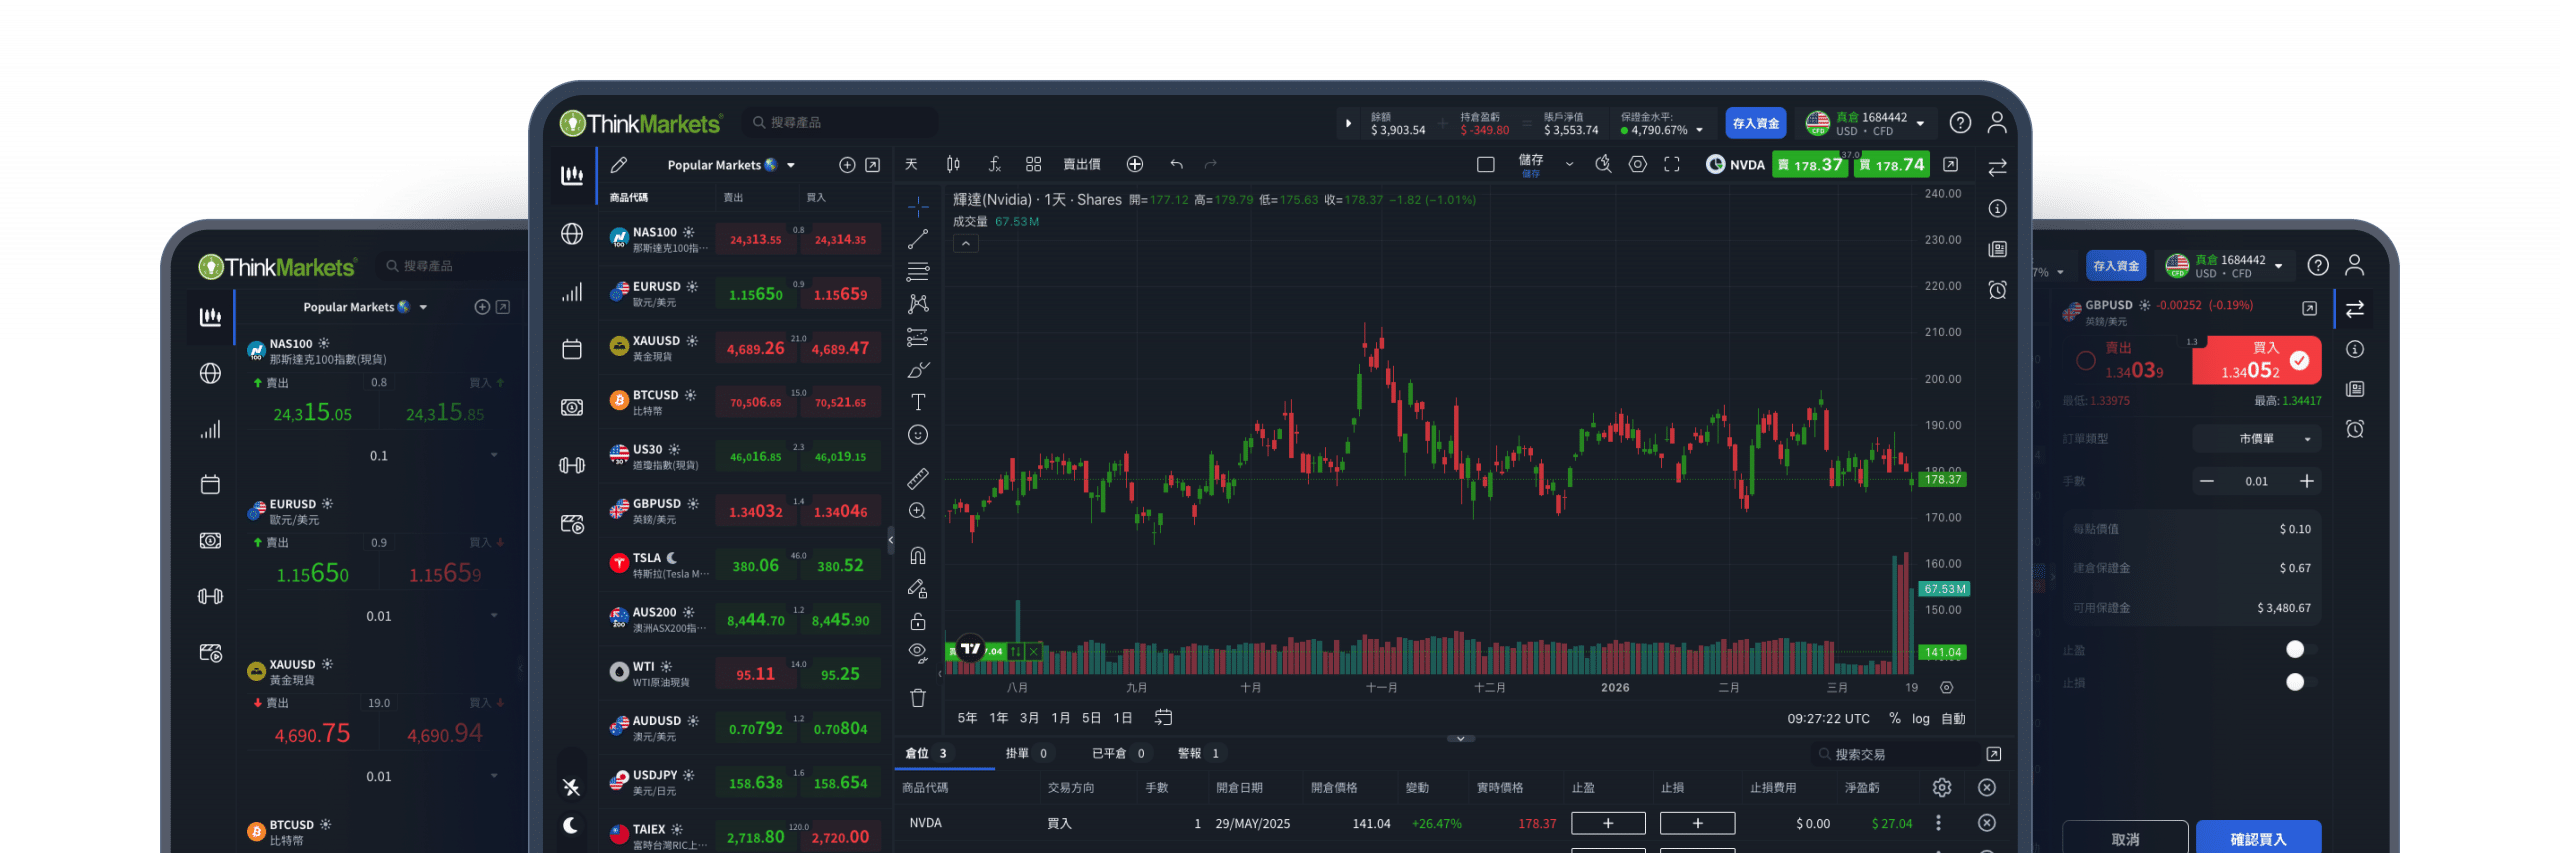The image size is (2560, 853).
Task: Open the 市價單 order type dropdown in right window
Action: pyautogui.click(x=2255, y=439)
